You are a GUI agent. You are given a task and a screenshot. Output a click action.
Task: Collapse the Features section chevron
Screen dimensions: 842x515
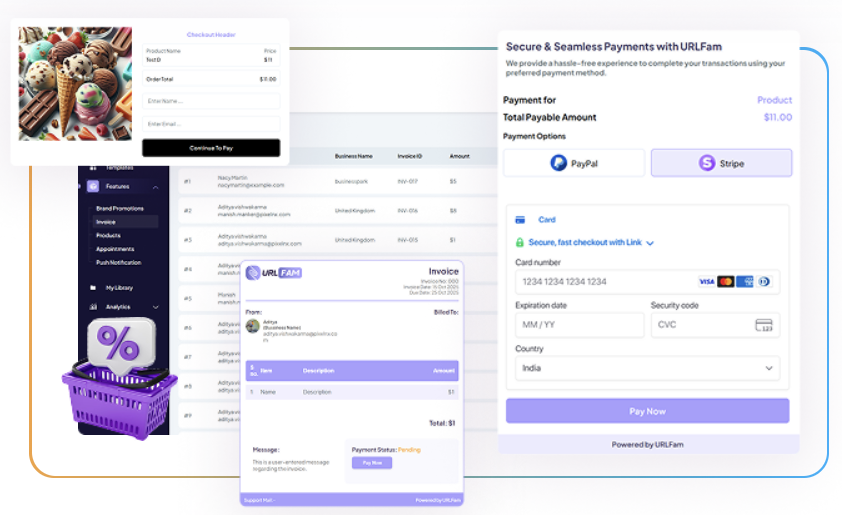[x=156, y=187]
